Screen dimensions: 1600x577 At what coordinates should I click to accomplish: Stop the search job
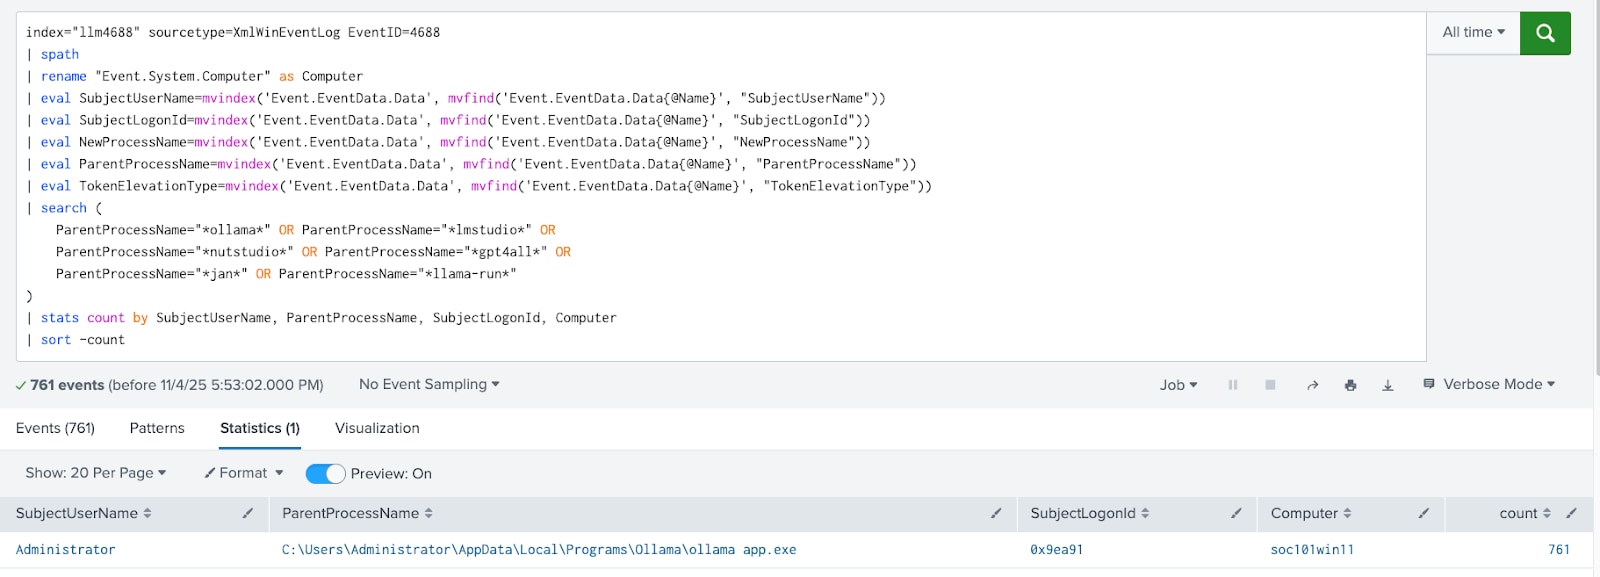point(1270,385)
